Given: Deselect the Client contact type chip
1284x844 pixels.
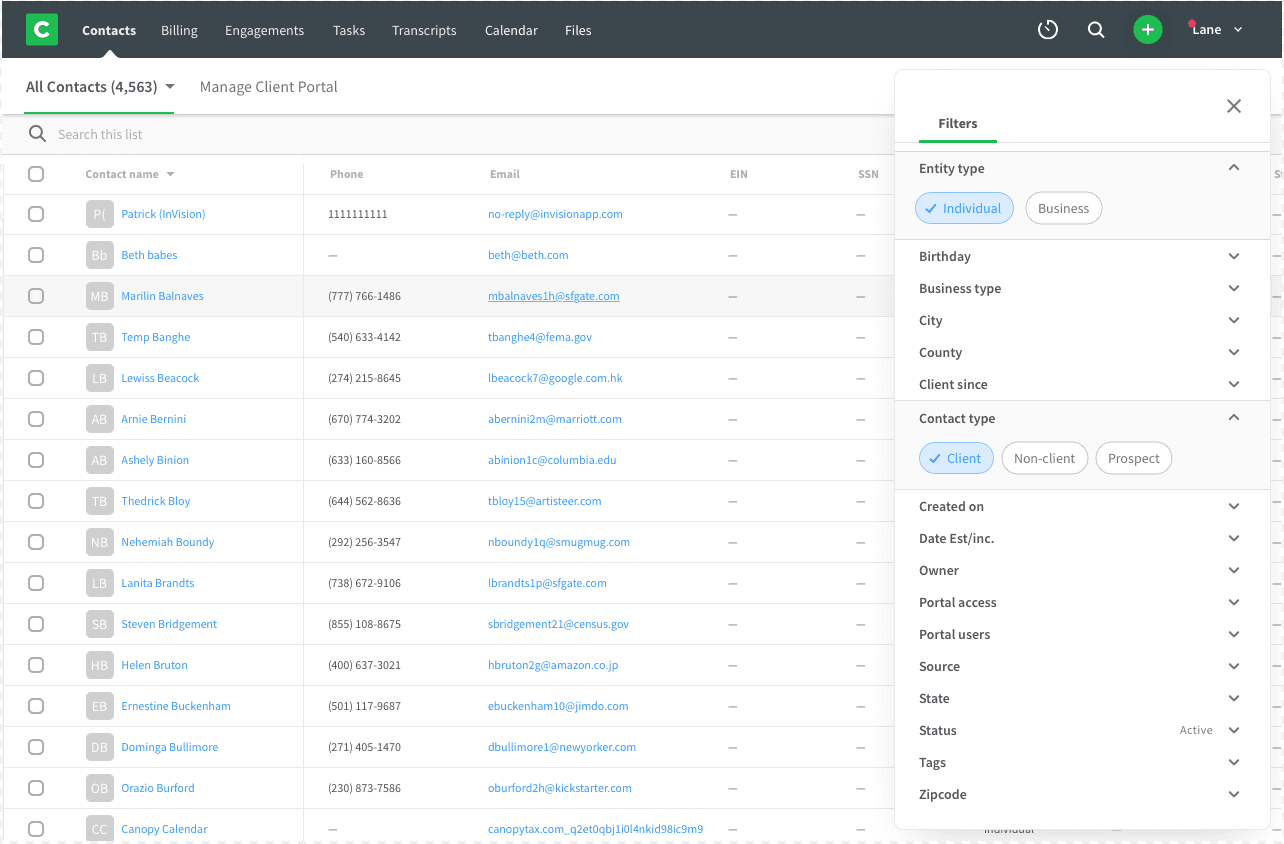Looking at the screenshot, I should pyautogui.click(x=956, y=458).
